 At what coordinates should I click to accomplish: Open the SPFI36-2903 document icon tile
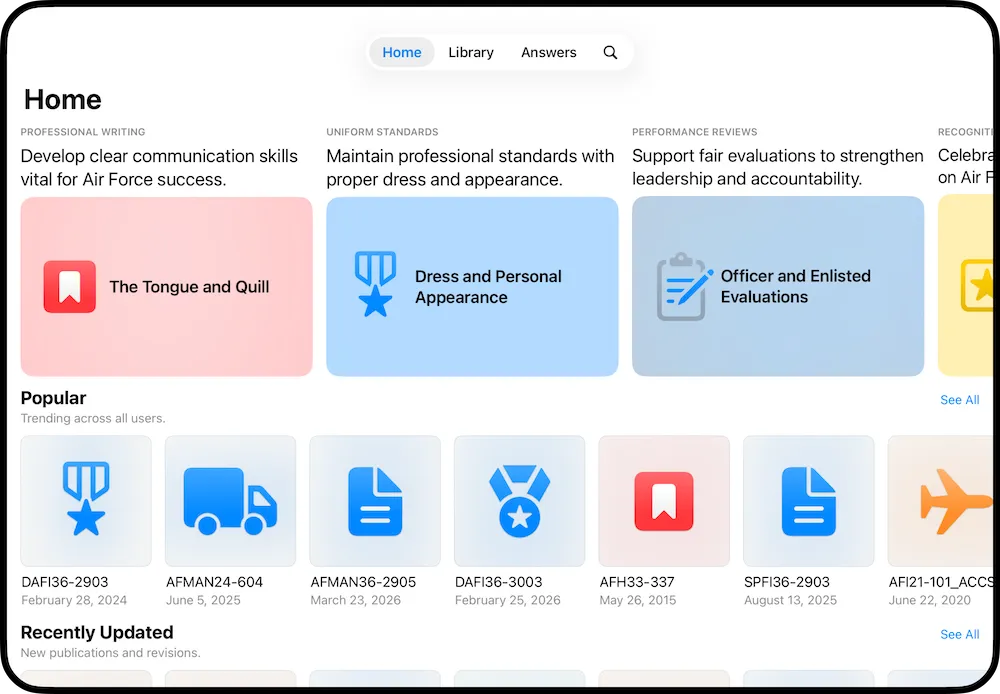coord(809,501)
